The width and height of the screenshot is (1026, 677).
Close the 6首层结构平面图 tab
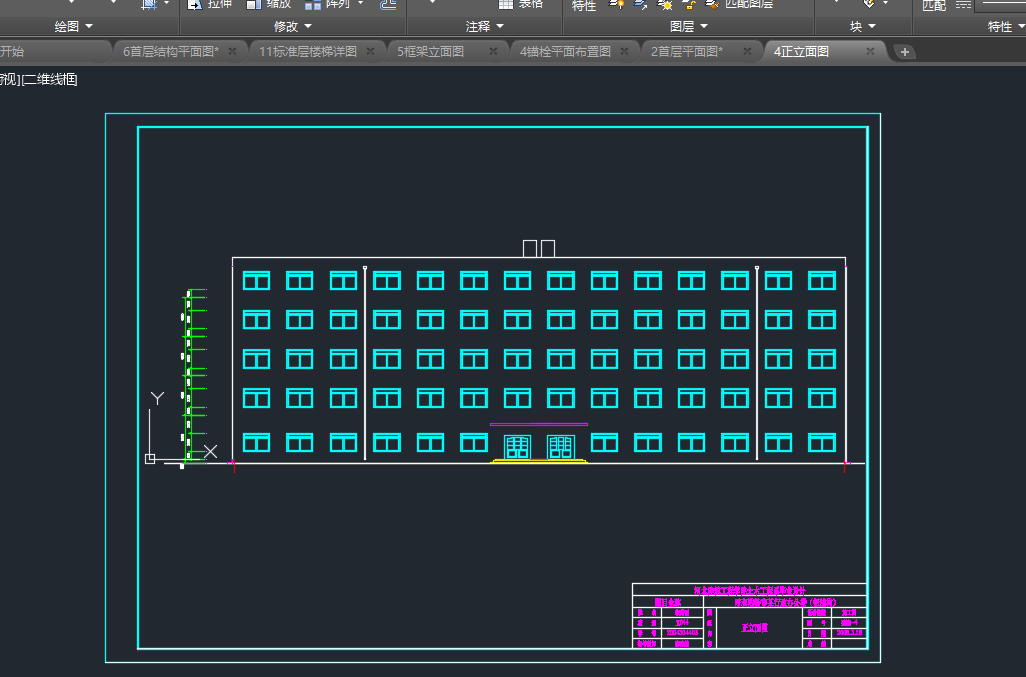coord(232,51)
